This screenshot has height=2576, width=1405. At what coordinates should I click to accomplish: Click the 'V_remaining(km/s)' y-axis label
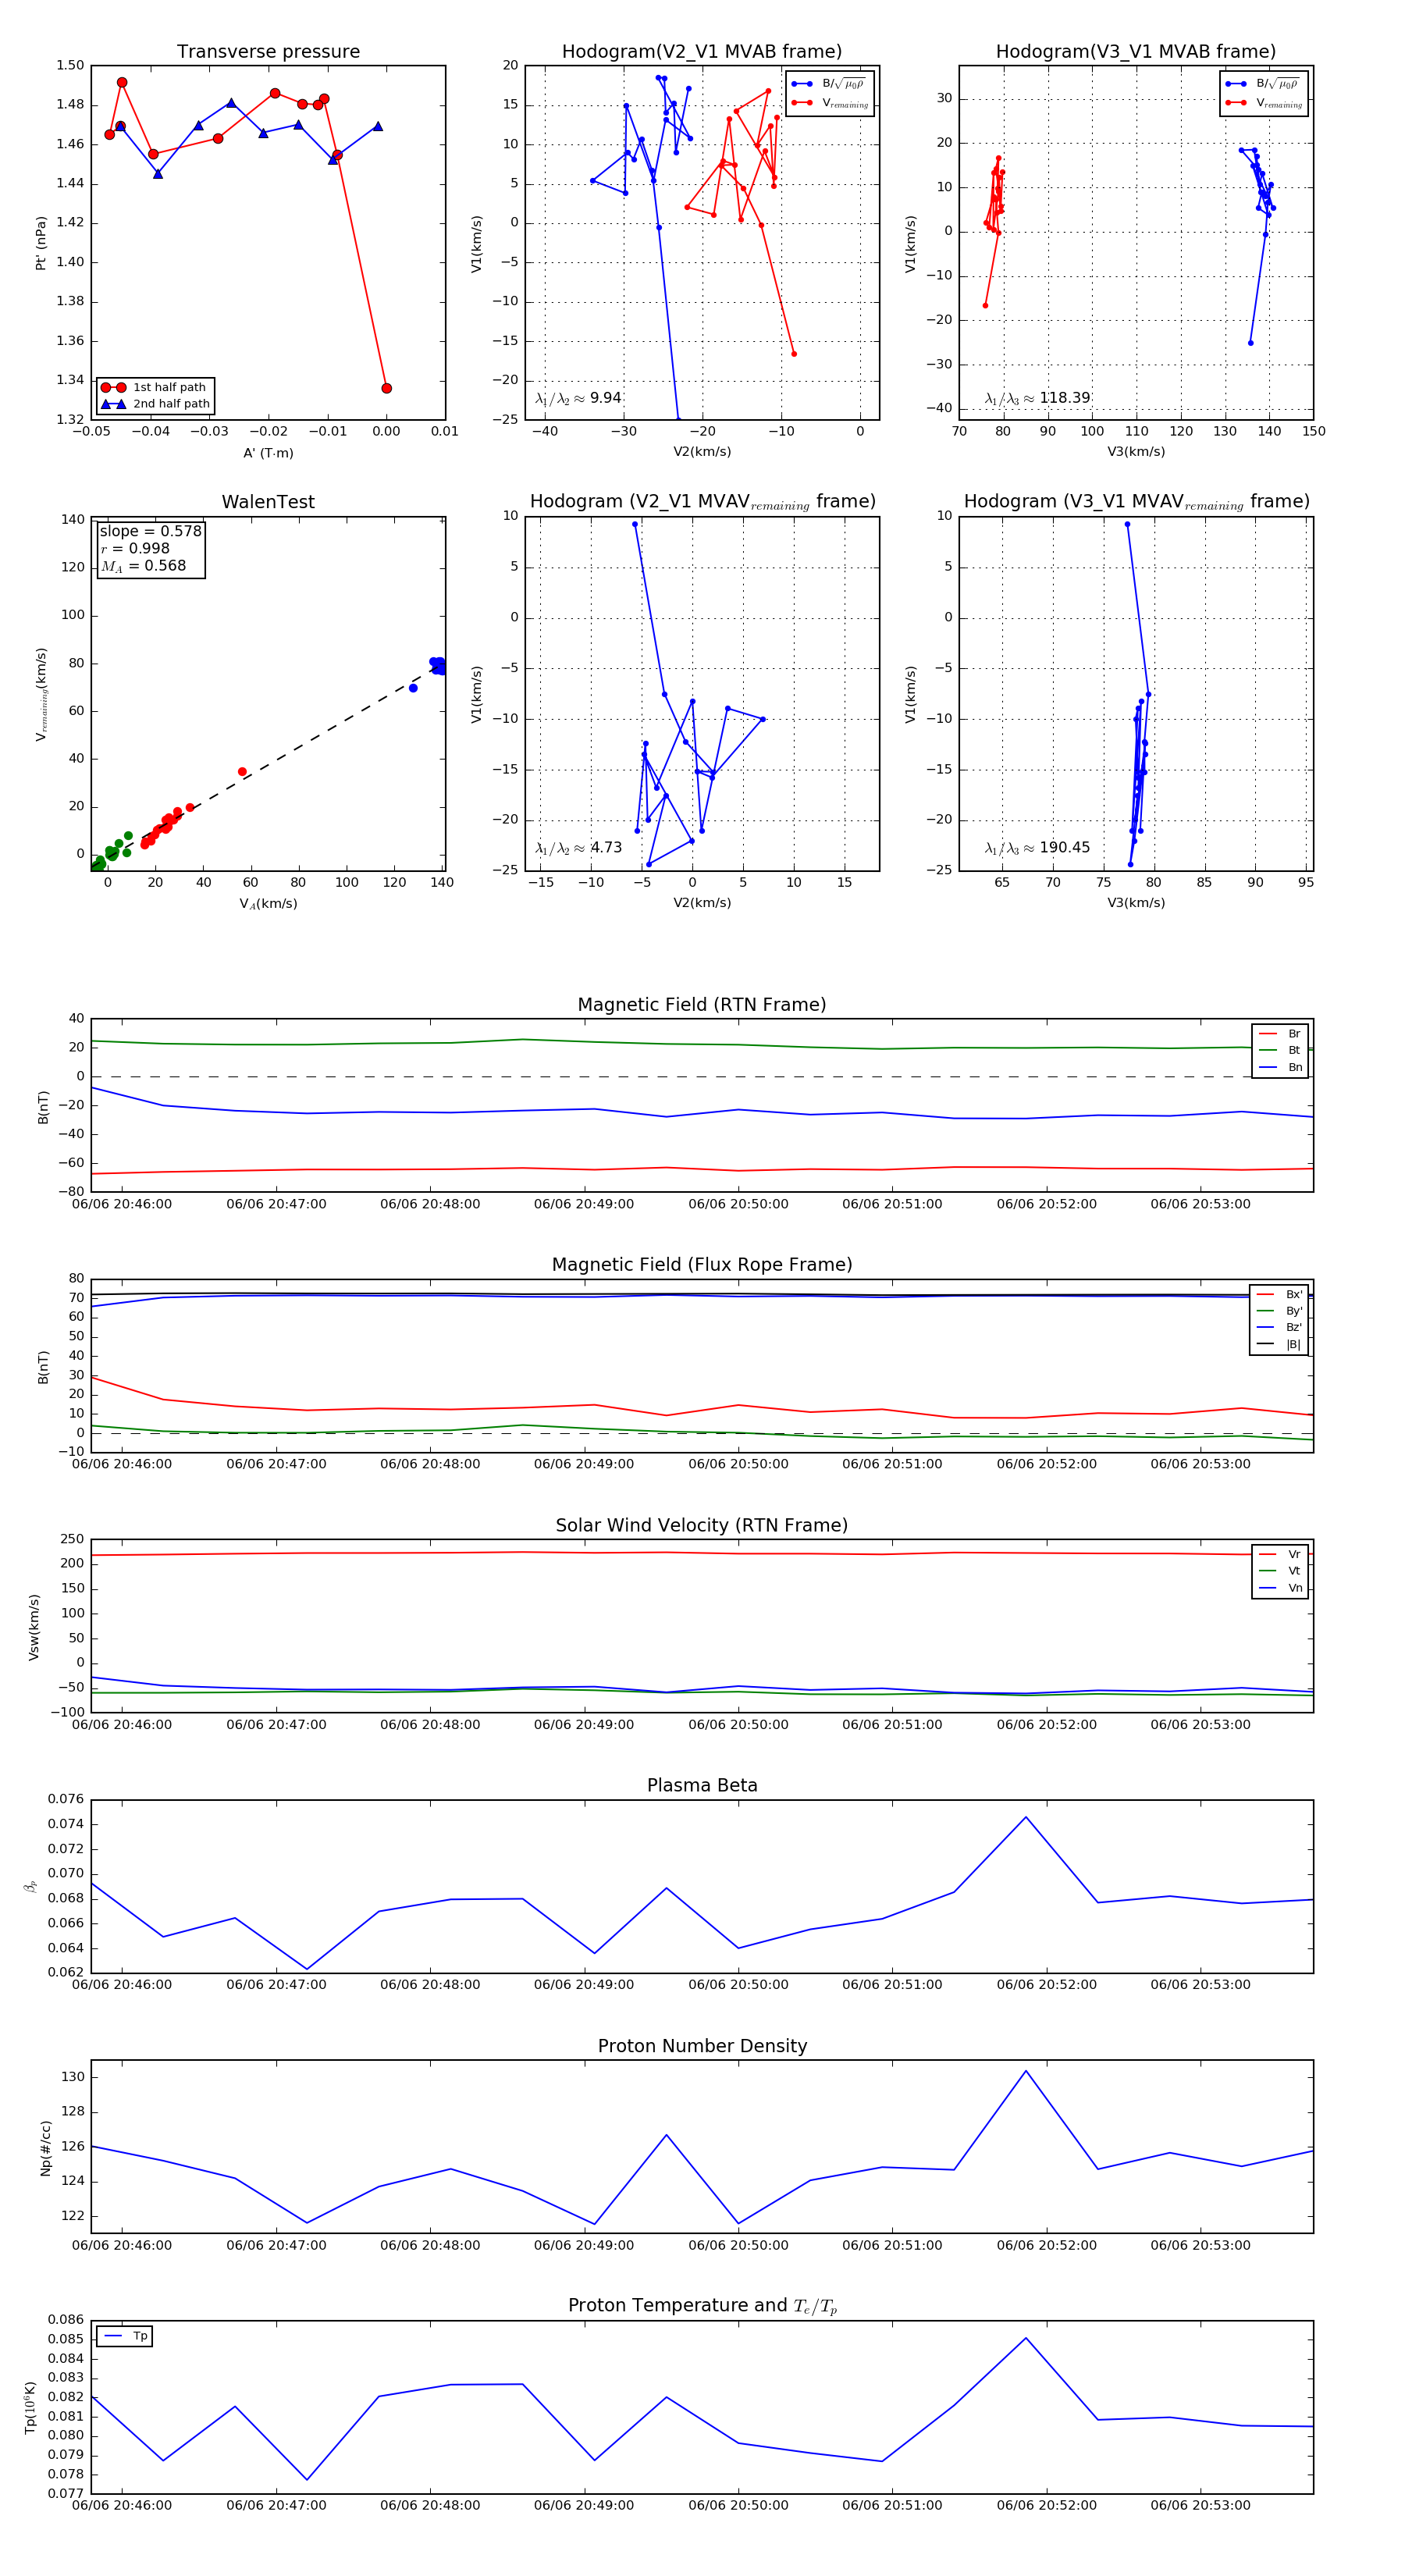click(x=41, y=694)
